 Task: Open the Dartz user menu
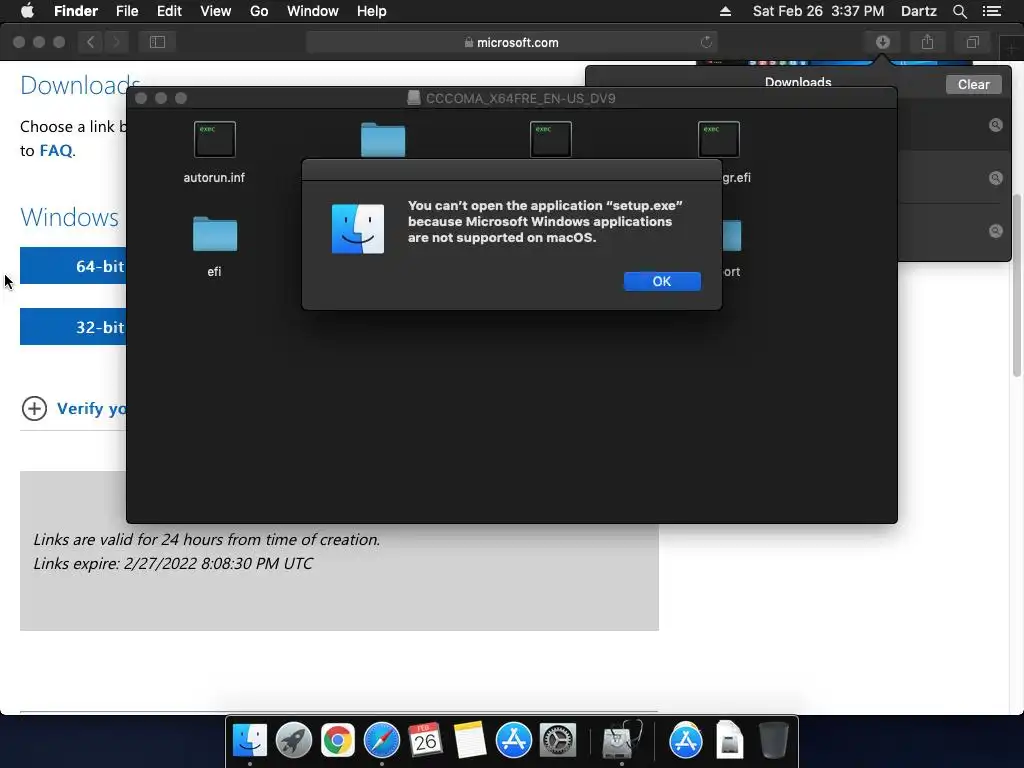[x=918, y=11]
